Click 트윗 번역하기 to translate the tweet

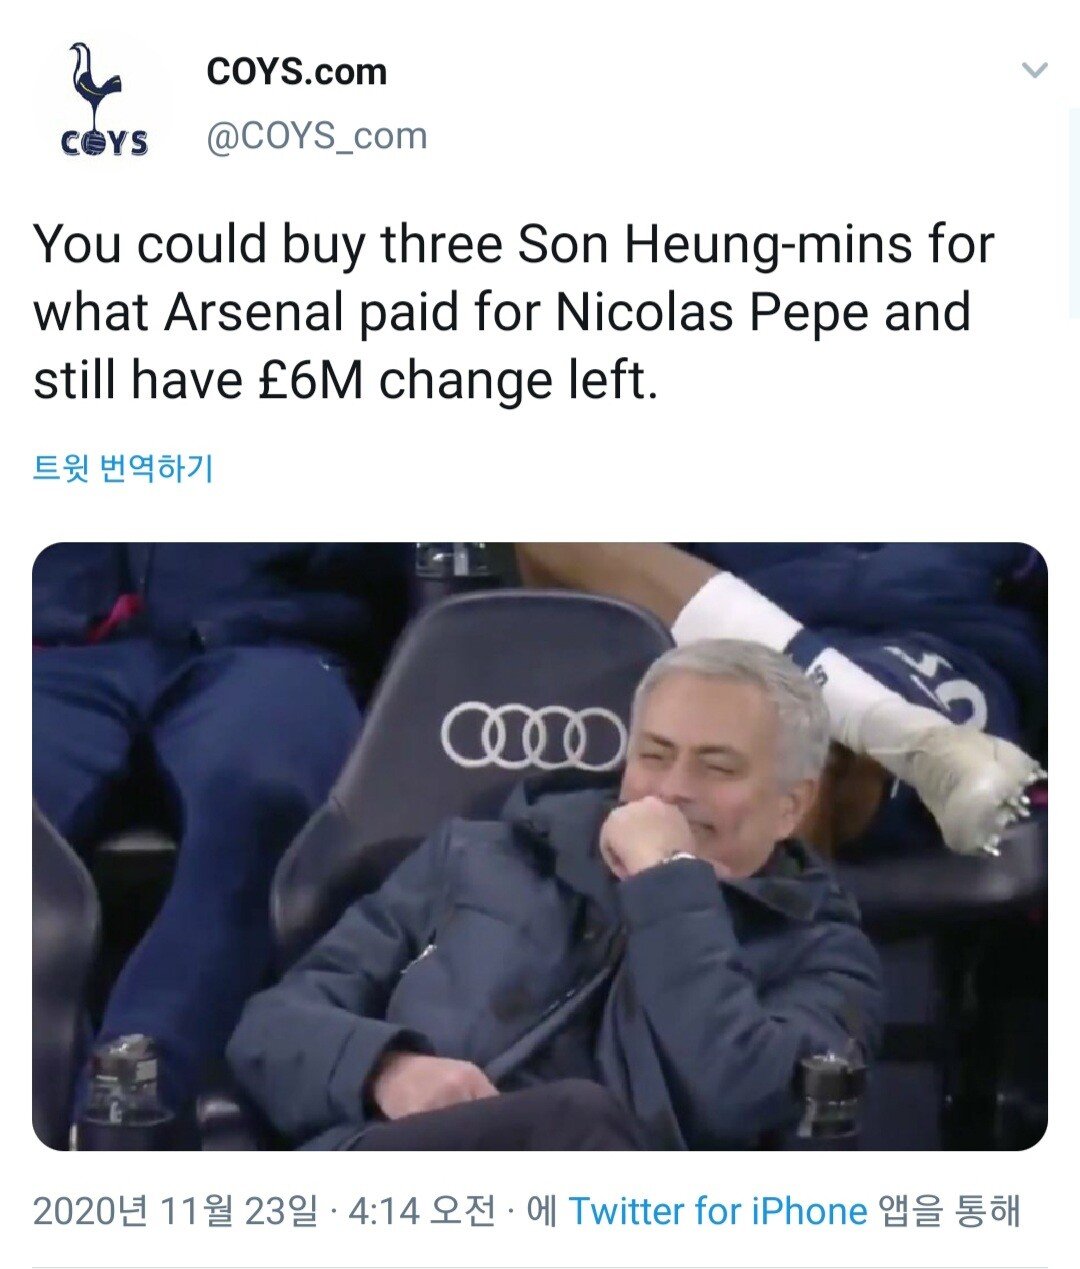(x=123, y=468)
